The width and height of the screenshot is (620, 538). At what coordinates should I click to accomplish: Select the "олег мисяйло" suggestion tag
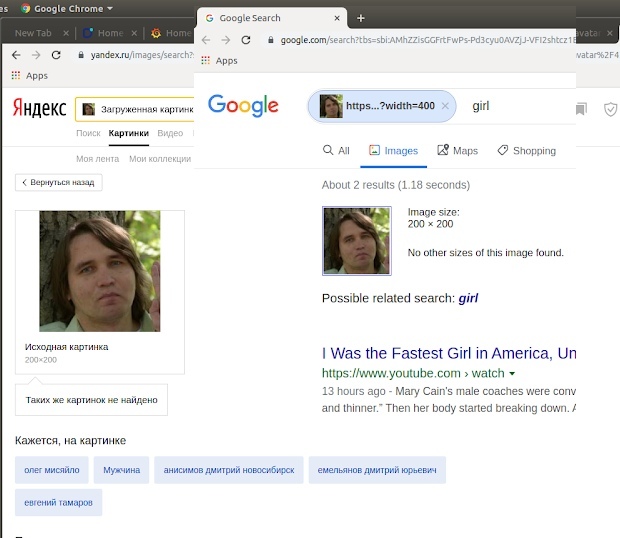pos(51,470)
